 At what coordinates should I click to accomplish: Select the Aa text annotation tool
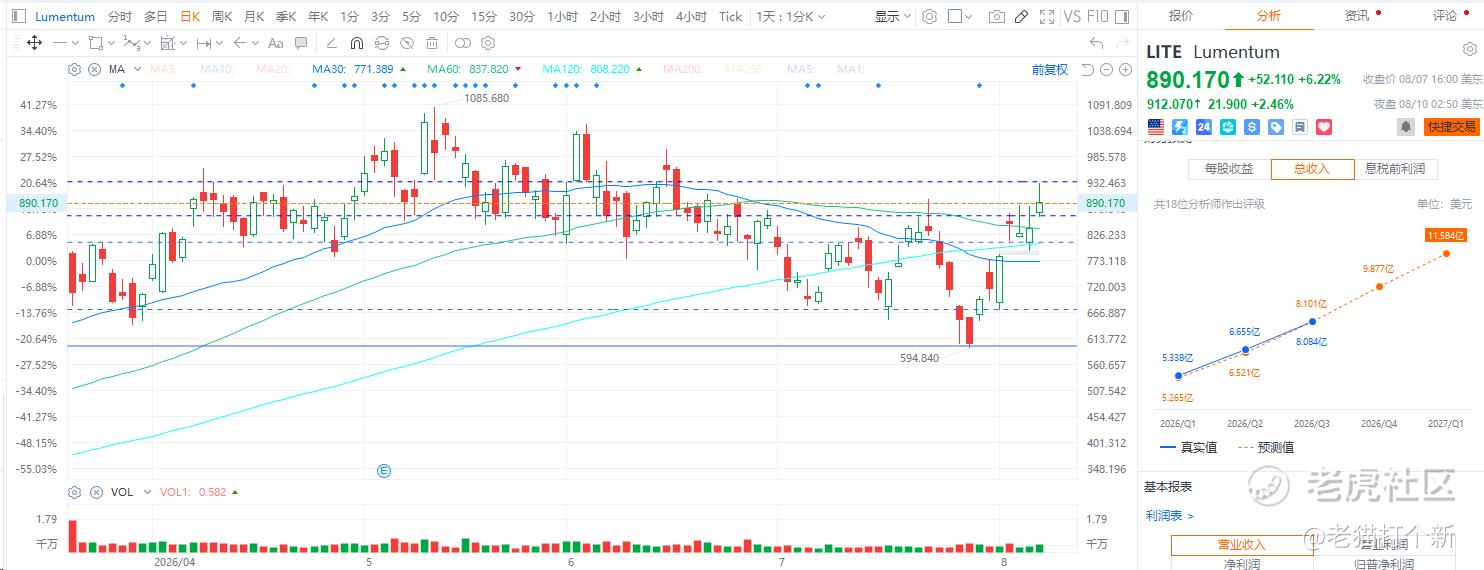[276, 43]
